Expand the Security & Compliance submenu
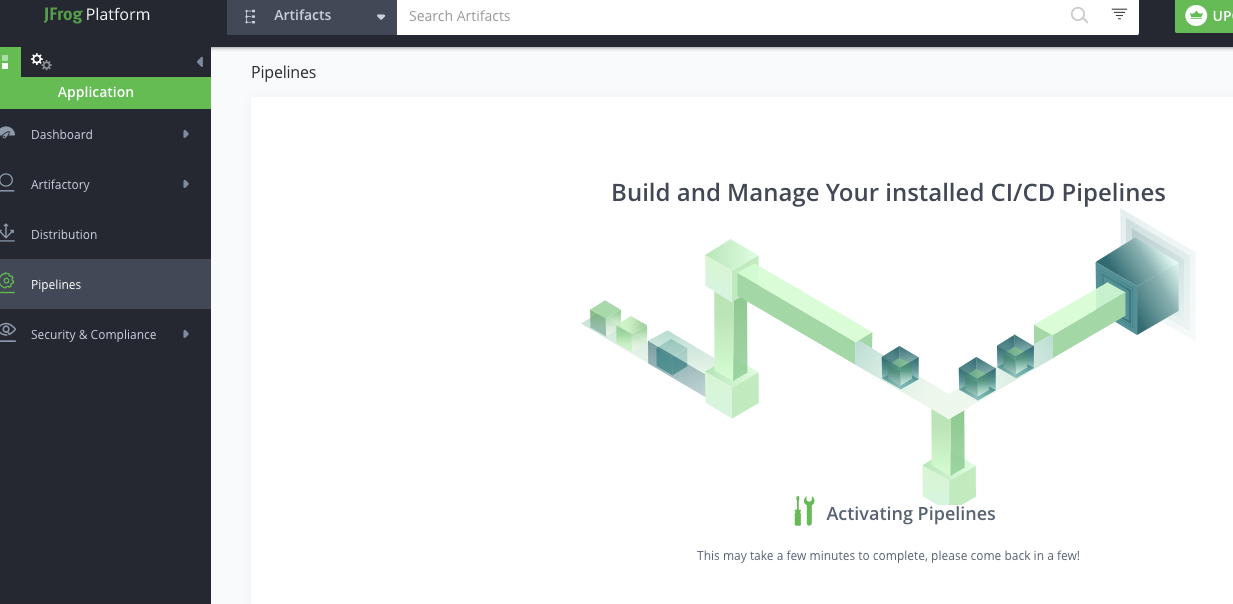Viewport: 1233px width, 604px height. tap(187, 333)
